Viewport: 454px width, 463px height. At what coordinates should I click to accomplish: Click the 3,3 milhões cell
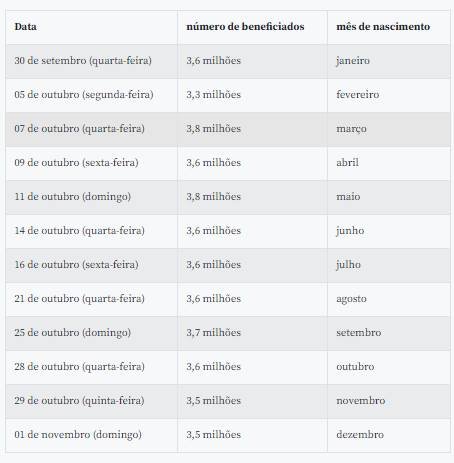point(253,95)
